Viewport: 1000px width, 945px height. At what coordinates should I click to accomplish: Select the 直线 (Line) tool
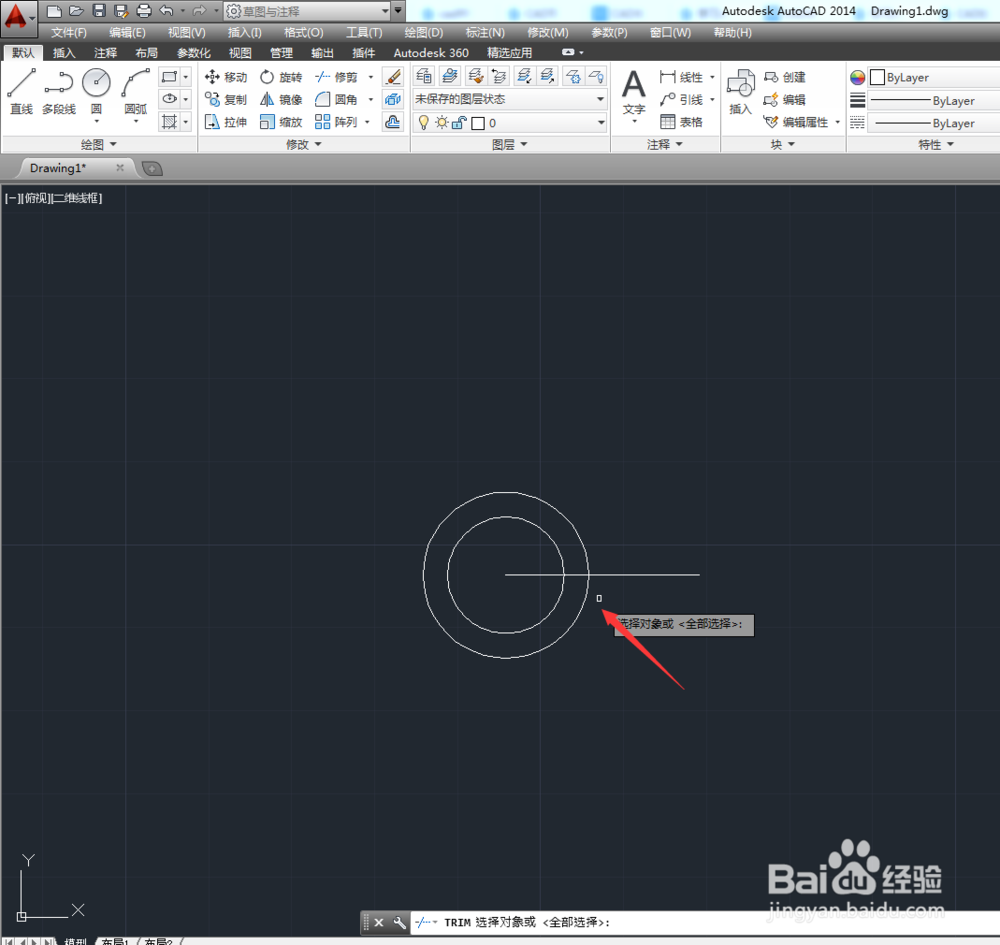pos(21,91)
